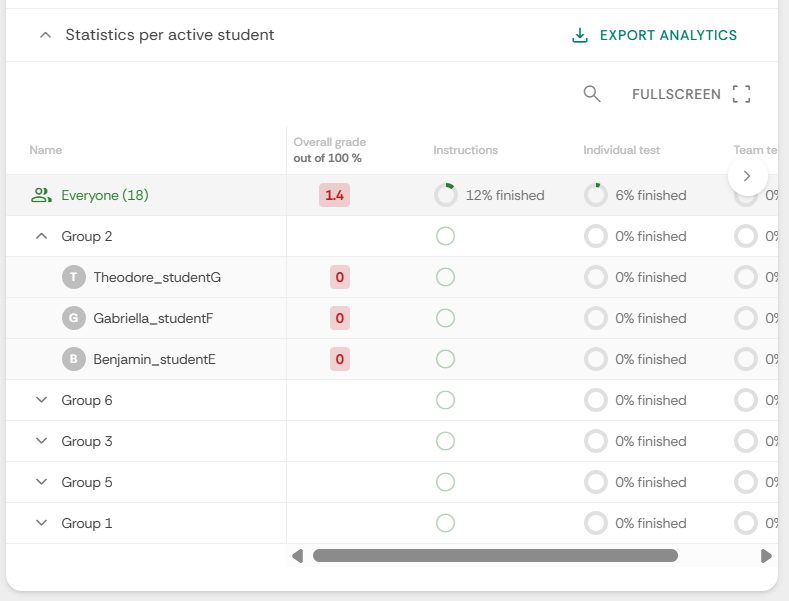Click the Group 3 row name
The width and height of the screenshot is (789, 601).
point(87,441)
